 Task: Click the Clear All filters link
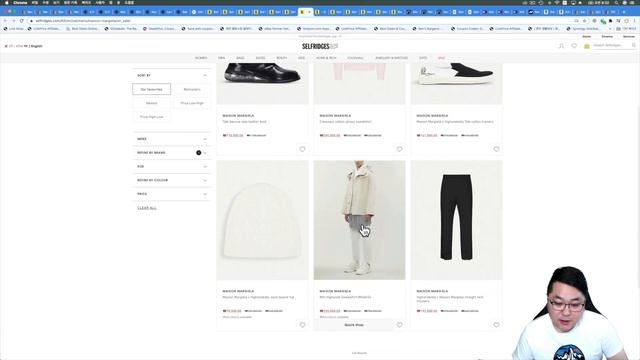tap(147, 208)
